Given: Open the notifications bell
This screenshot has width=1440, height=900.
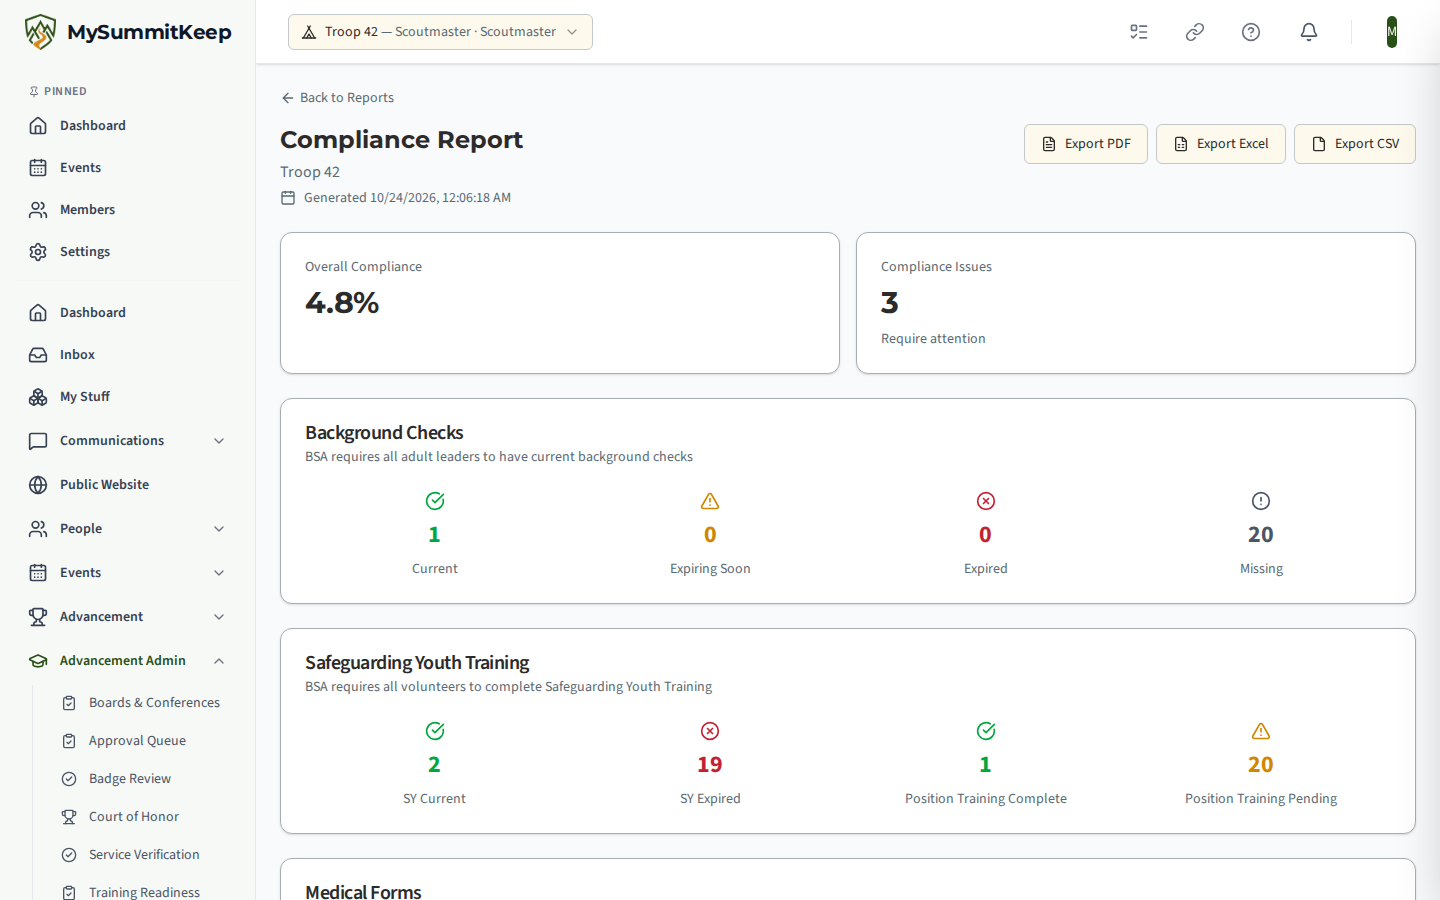Looking at the screenshot, I should click(1309, 32).
